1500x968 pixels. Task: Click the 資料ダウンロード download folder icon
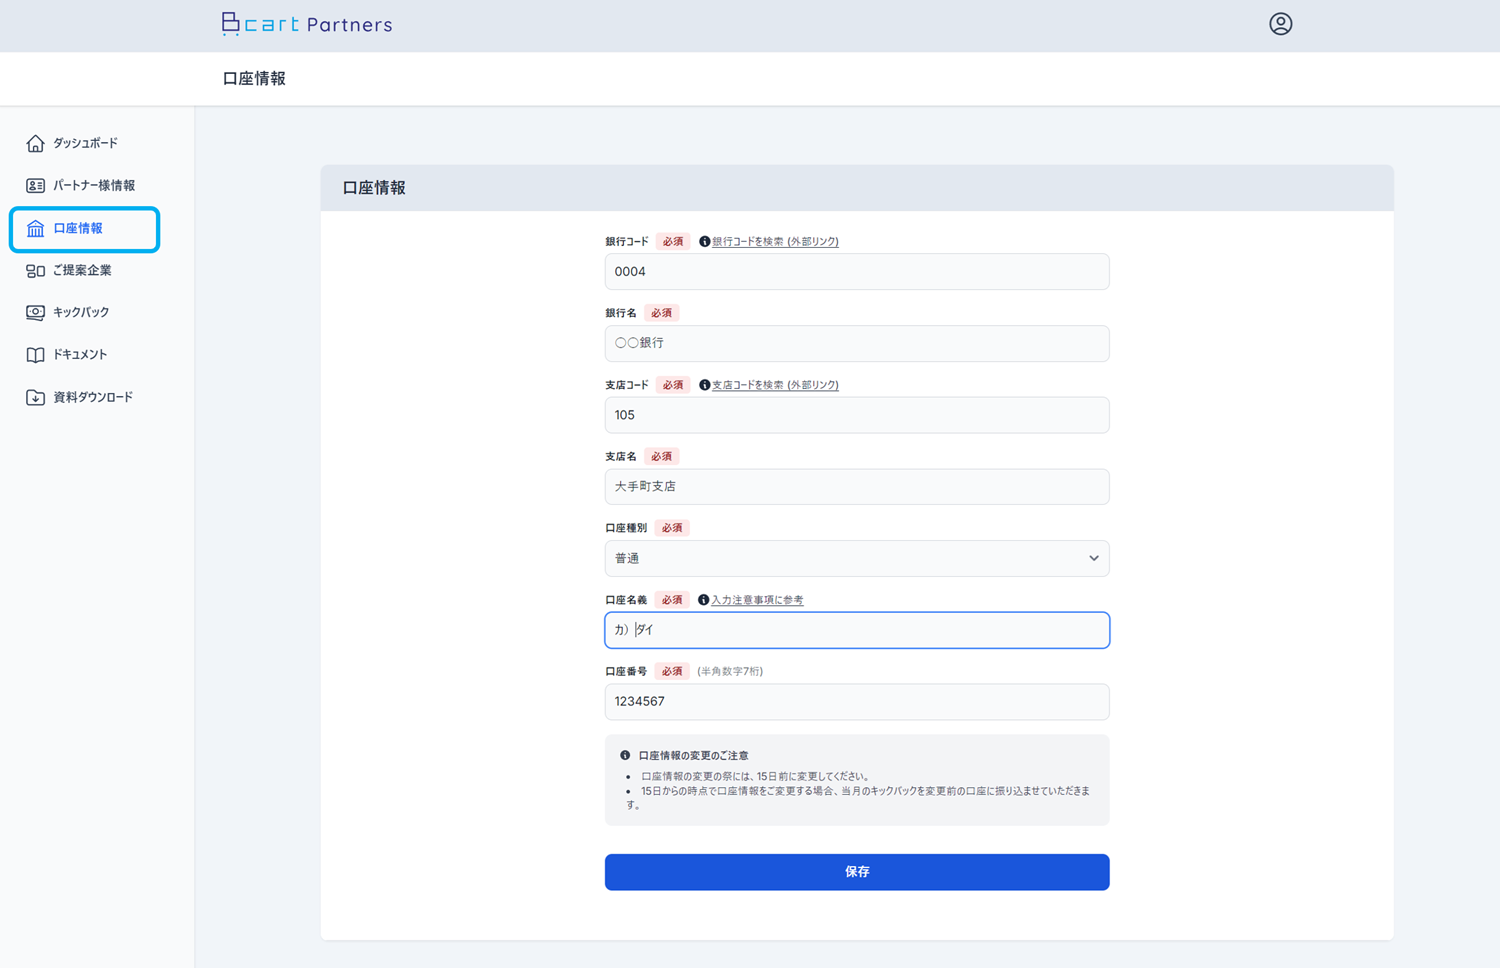(35, 397)
